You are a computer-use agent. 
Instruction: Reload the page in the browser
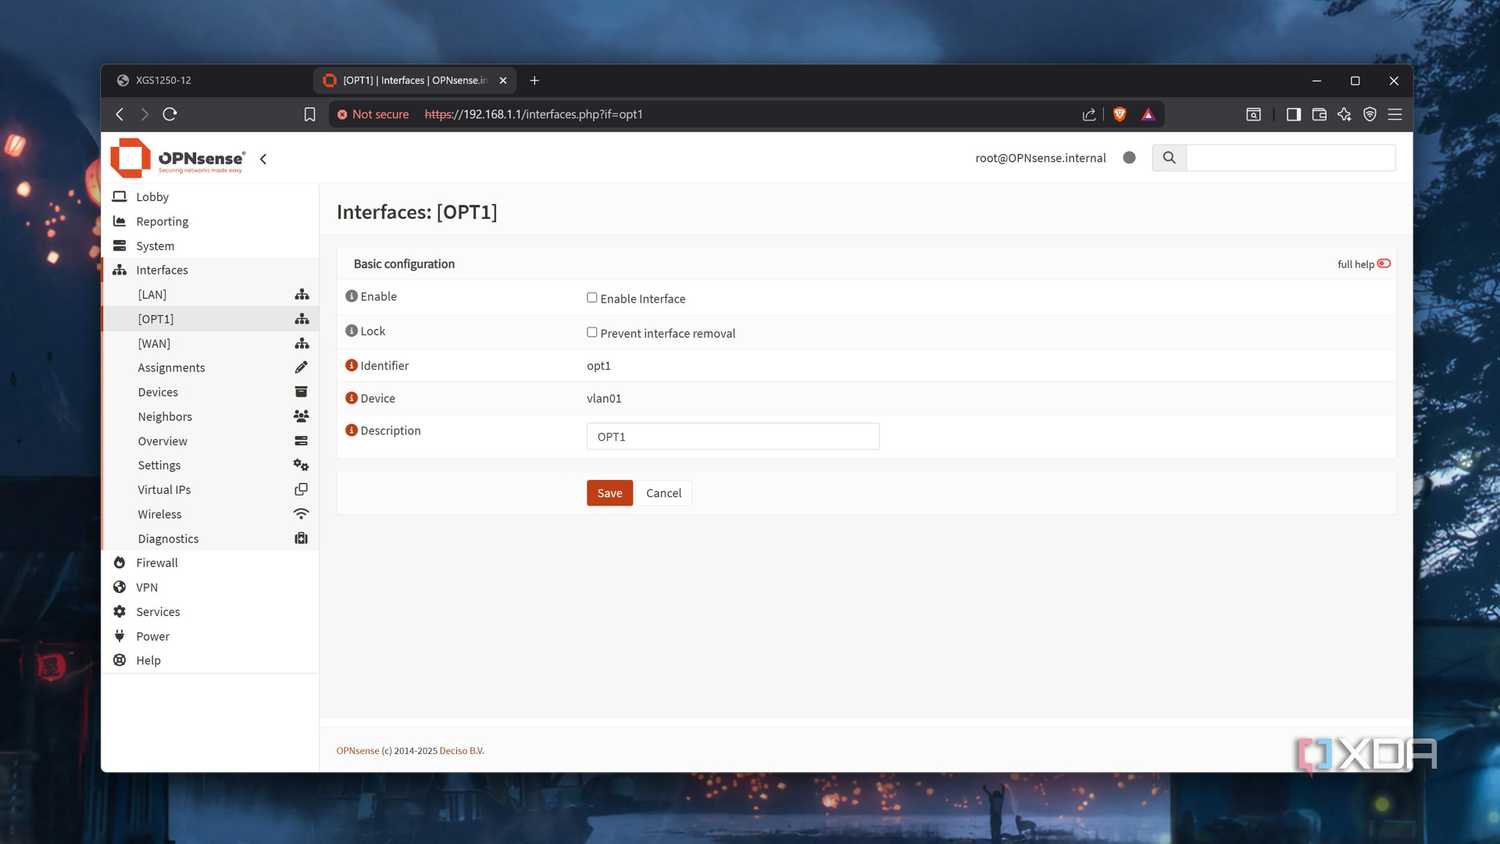(x=170, y=114)
